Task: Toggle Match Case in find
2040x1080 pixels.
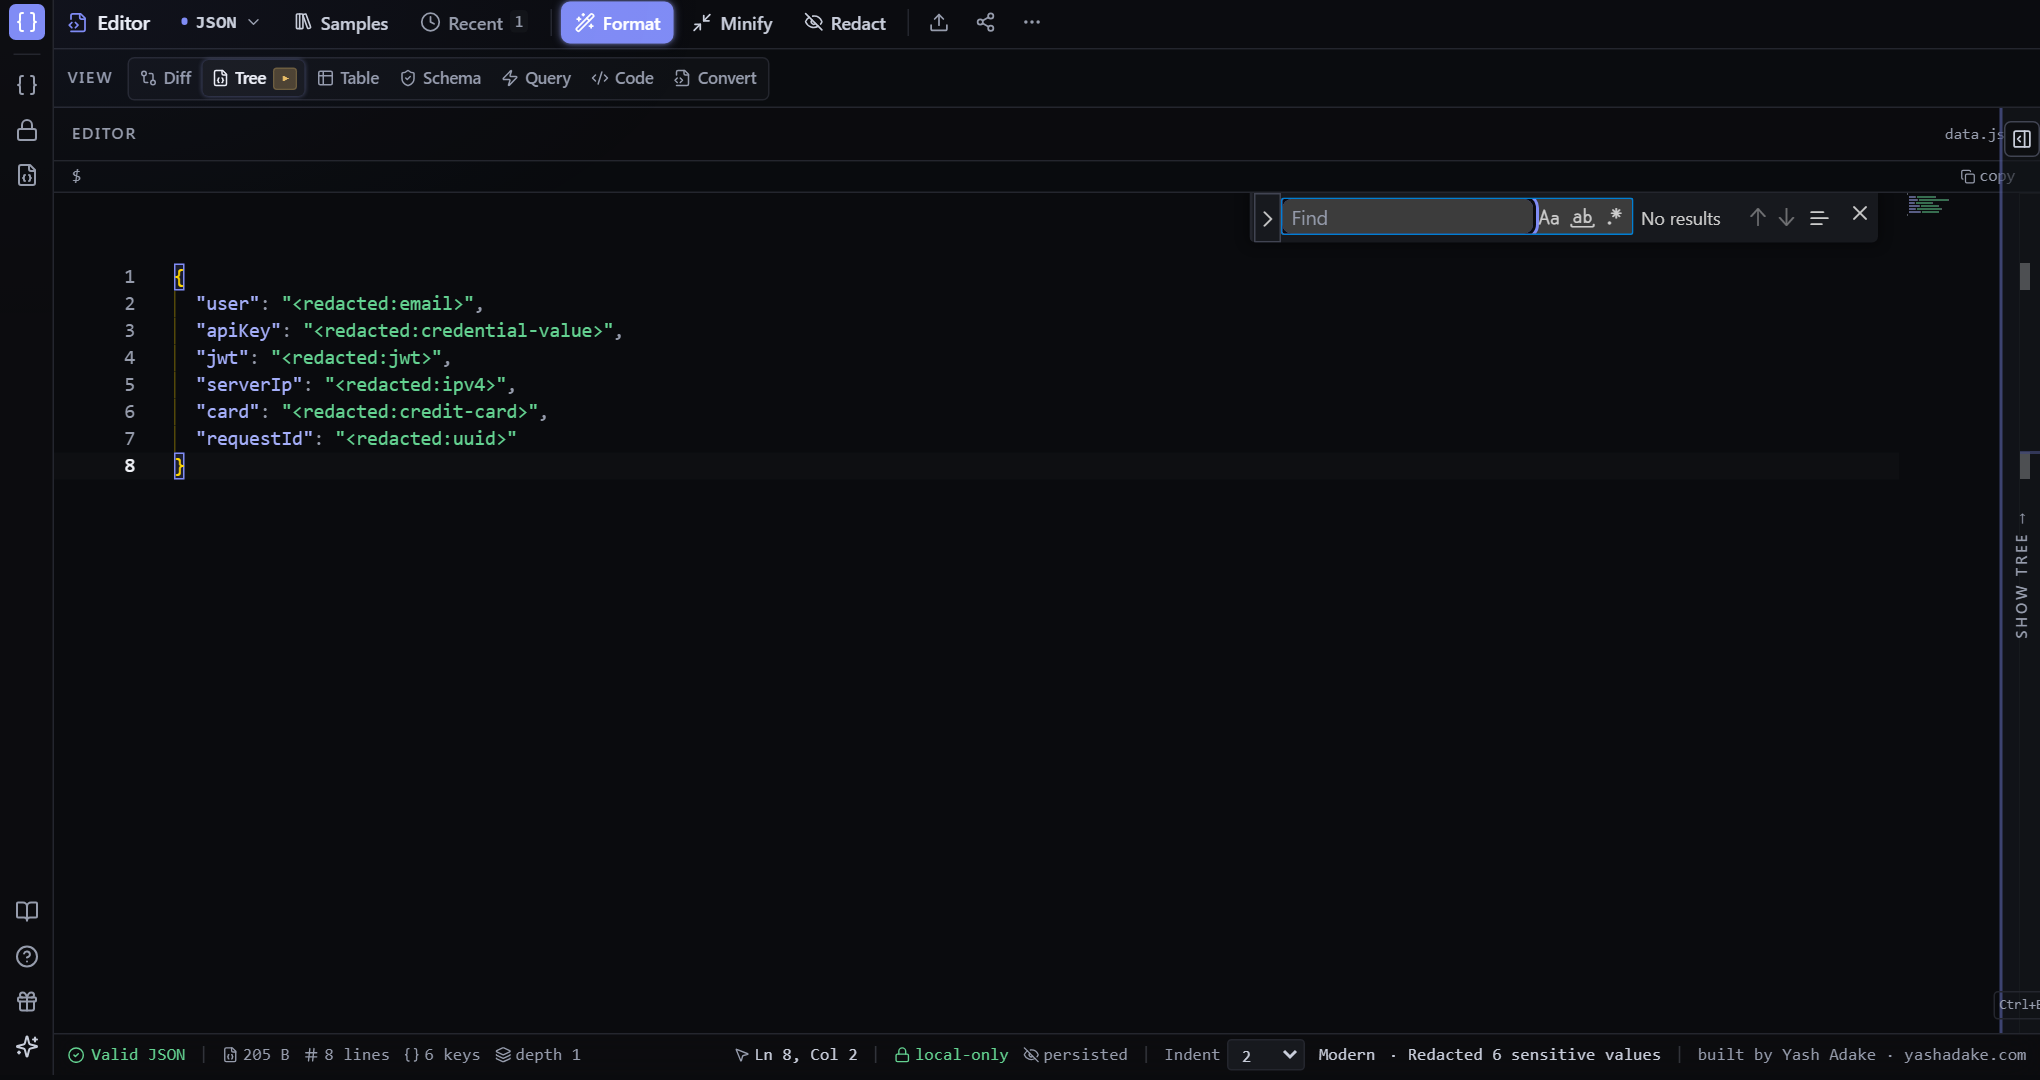Action: pos(1549,217)
